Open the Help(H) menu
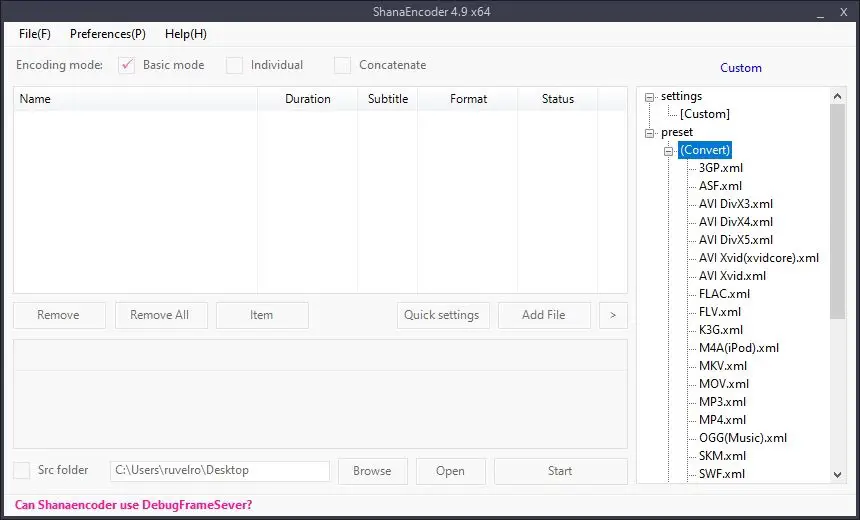860x520 pixels. point(185,34)
